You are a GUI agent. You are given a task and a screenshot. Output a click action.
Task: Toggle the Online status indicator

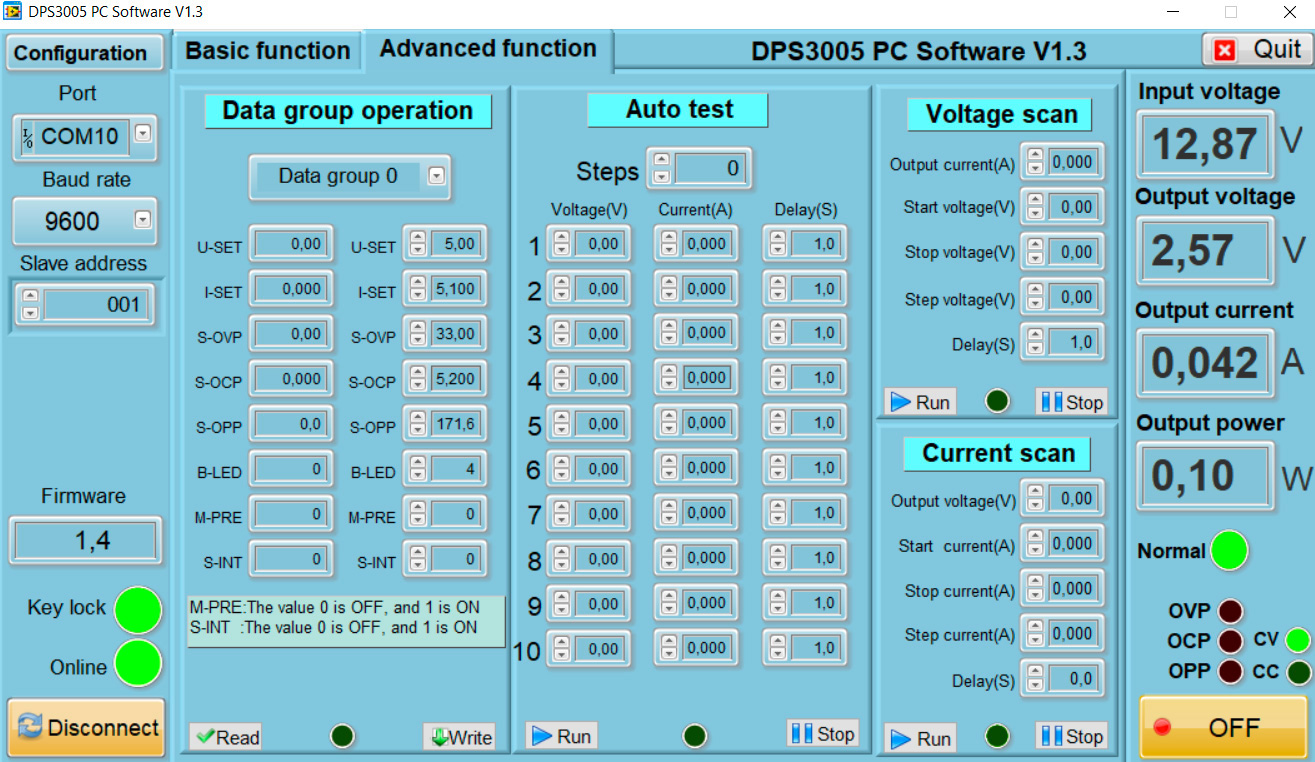138,664
